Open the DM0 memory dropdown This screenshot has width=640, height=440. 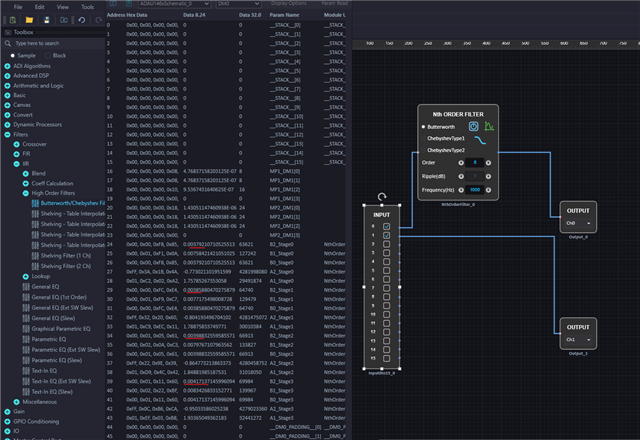click(x=238, y=4)
